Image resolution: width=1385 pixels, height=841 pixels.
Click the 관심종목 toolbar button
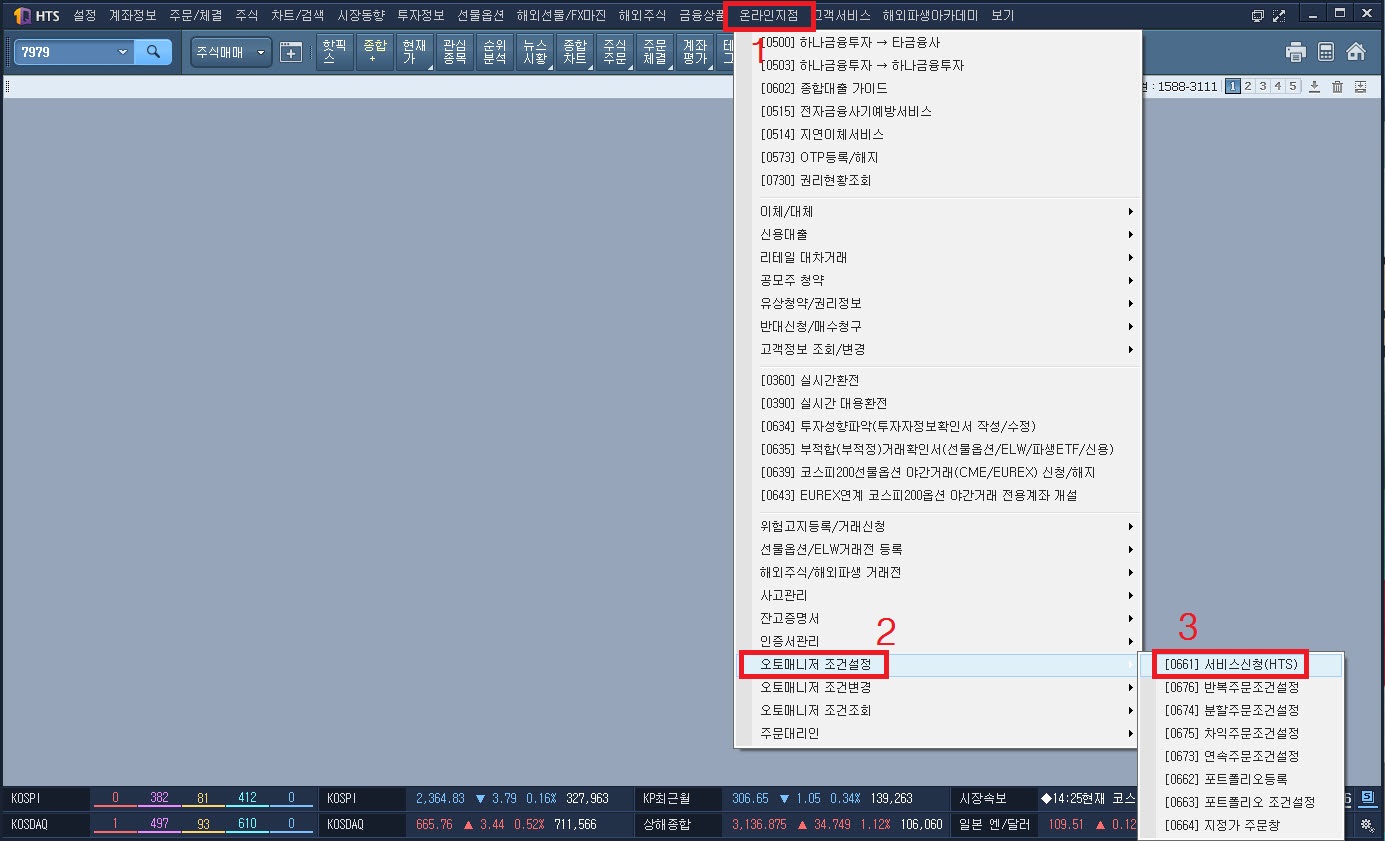click(x=454, y=52)
